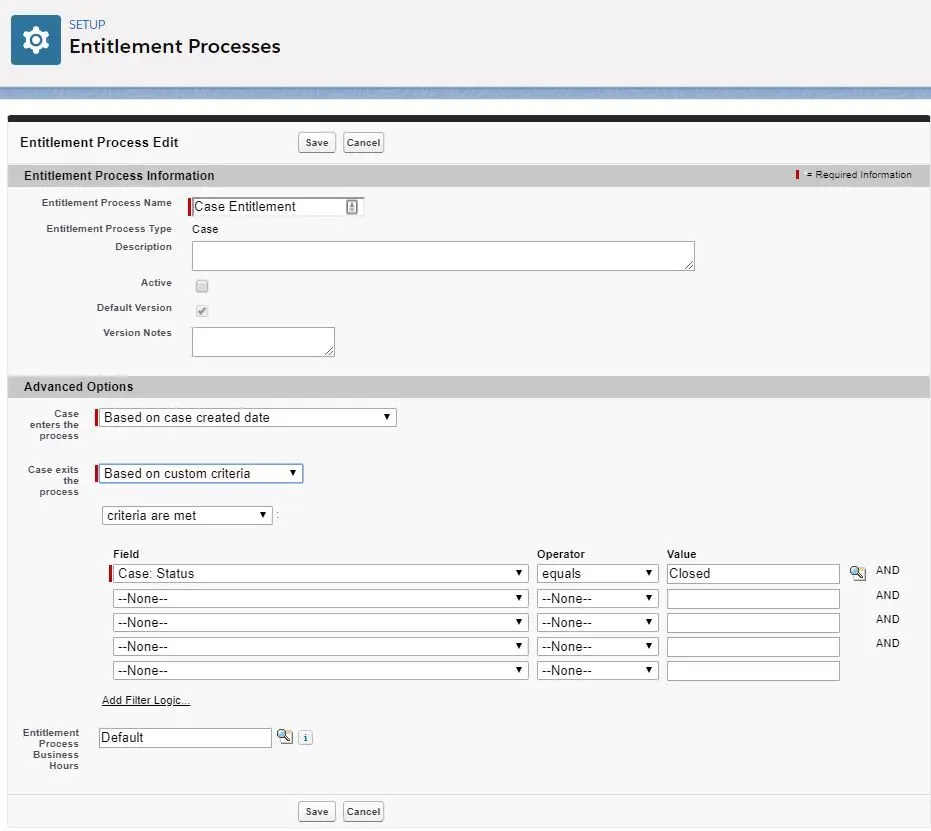Image resolution: width=931 pixels, height=831 pixels.
Task: Click the lookup icon beside Closed value
Action: [x=857, y=573]
